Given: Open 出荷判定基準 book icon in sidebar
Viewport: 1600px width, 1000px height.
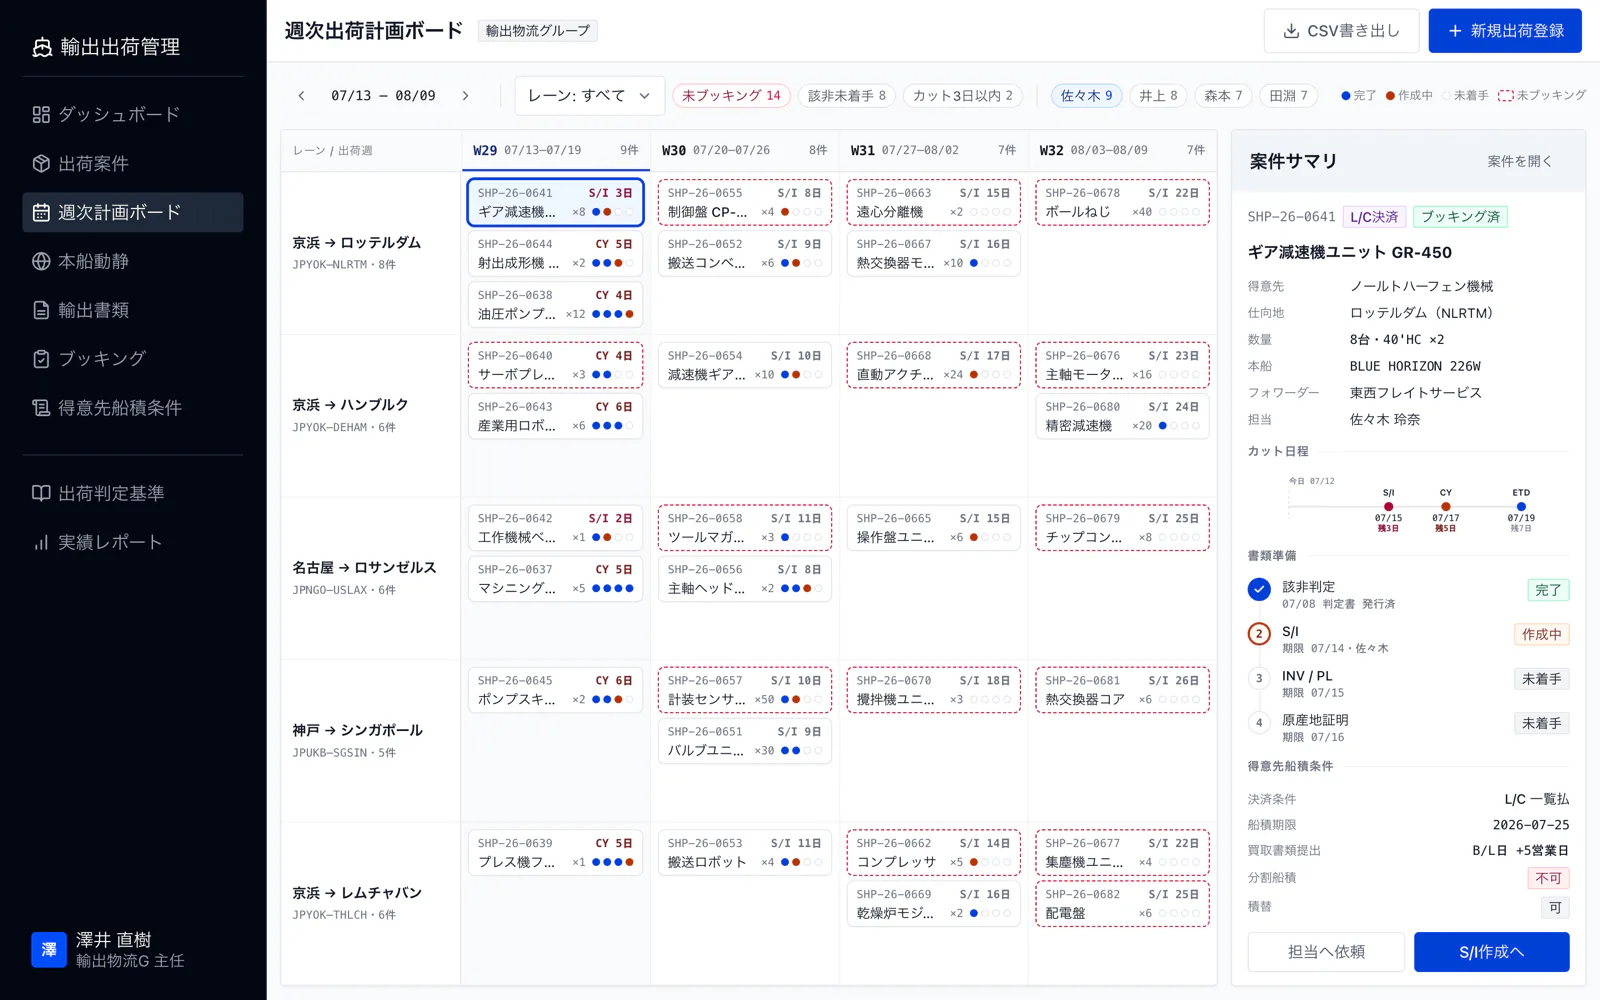Looking at the screenshot, I should [x=41, y=493].
